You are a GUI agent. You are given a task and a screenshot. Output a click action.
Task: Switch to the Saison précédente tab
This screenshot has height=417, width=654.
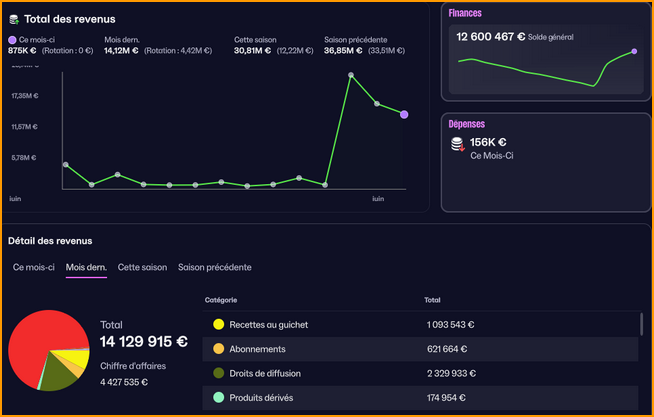click(x=214, y=267)
